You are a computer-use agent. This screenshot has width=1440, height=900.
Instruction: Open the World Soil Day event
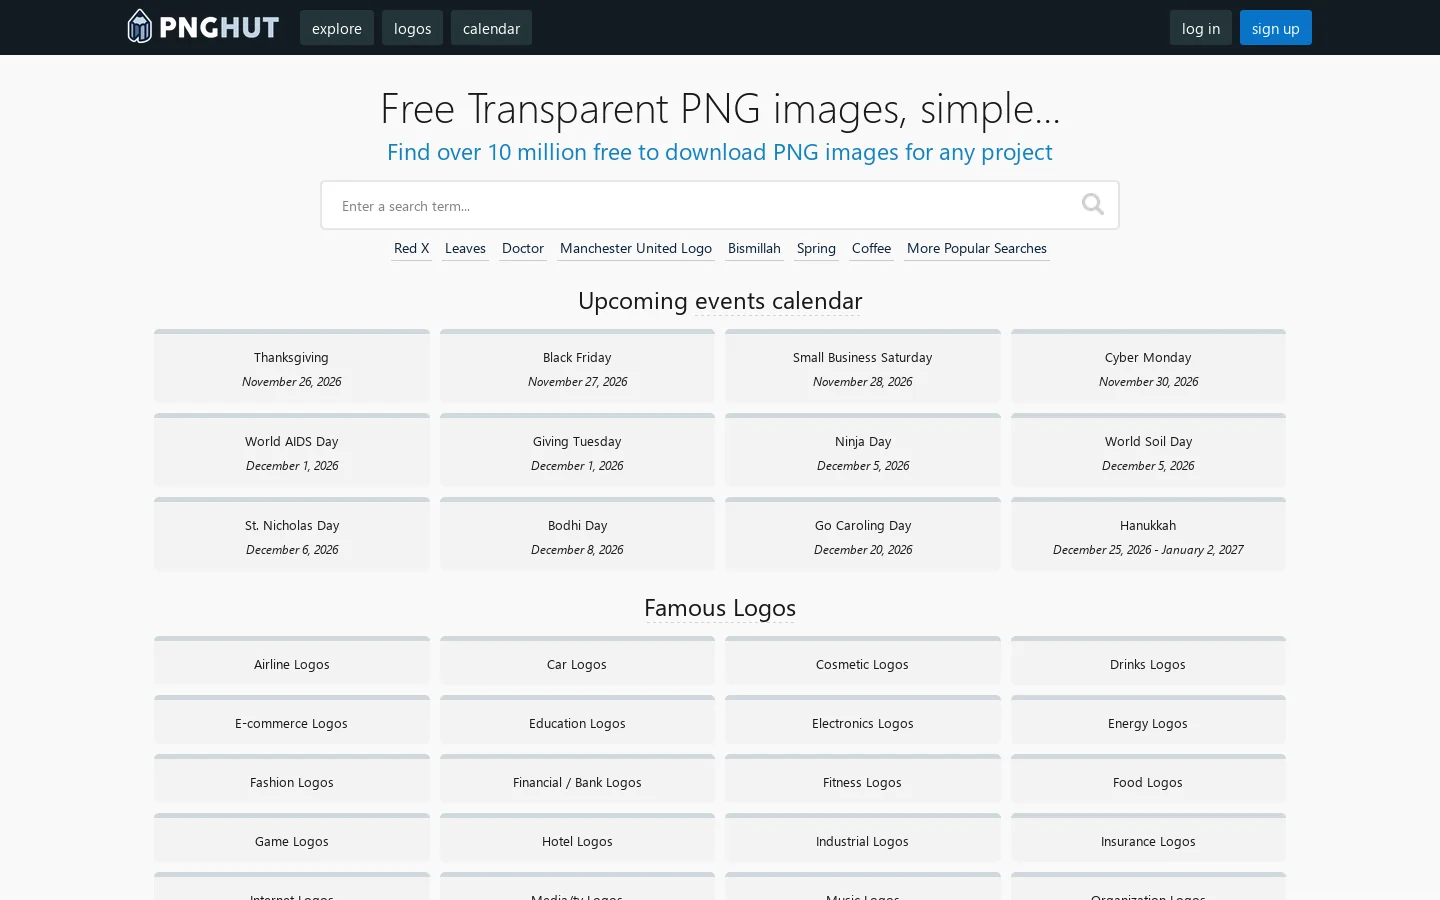1148,450
